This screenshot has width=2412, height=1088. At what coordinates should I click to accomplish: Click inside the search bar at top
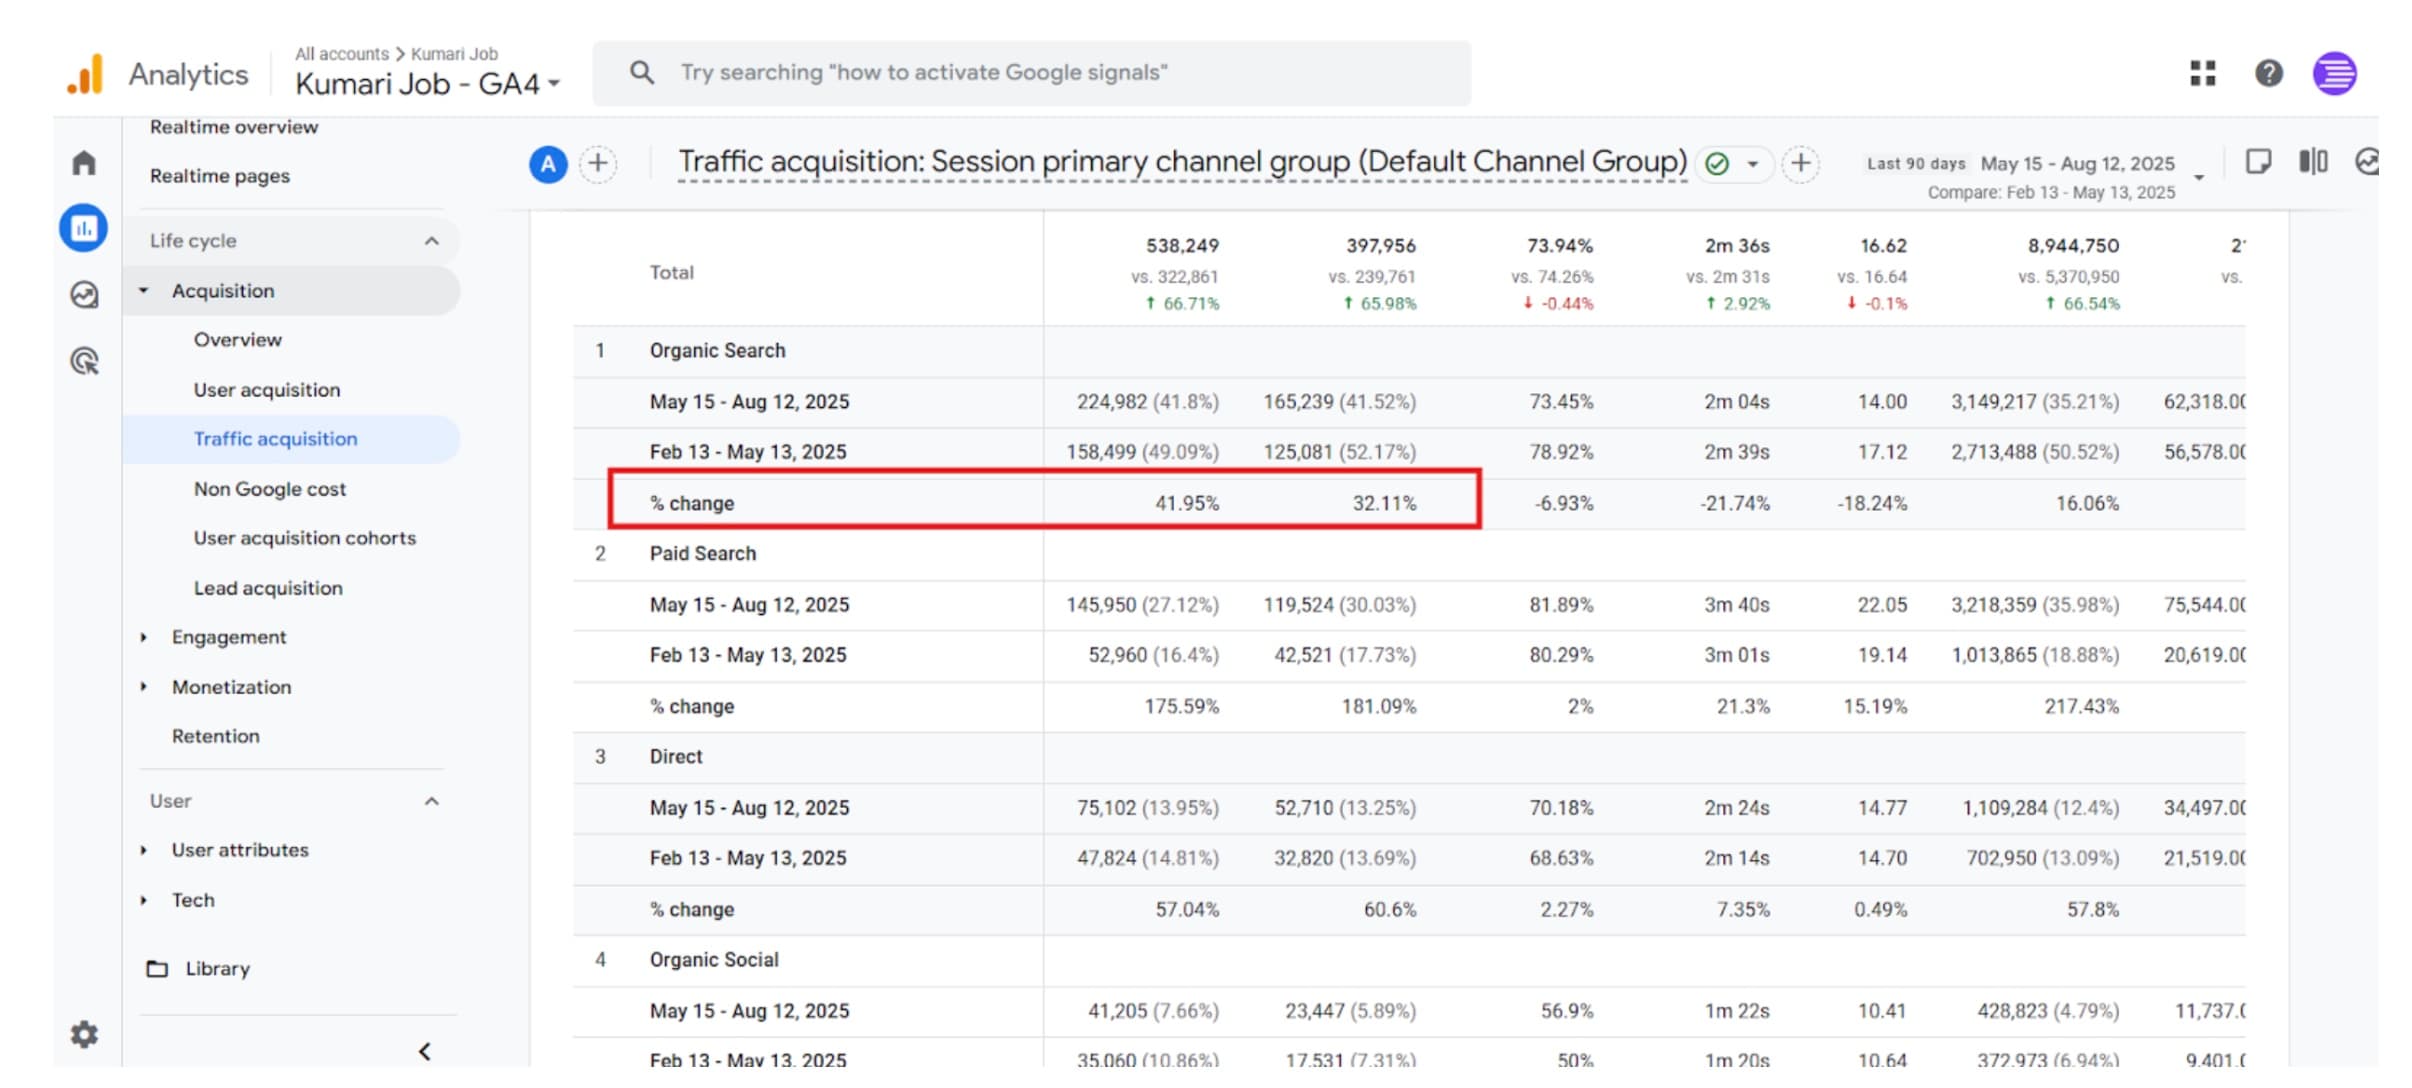click(1000, 72)
